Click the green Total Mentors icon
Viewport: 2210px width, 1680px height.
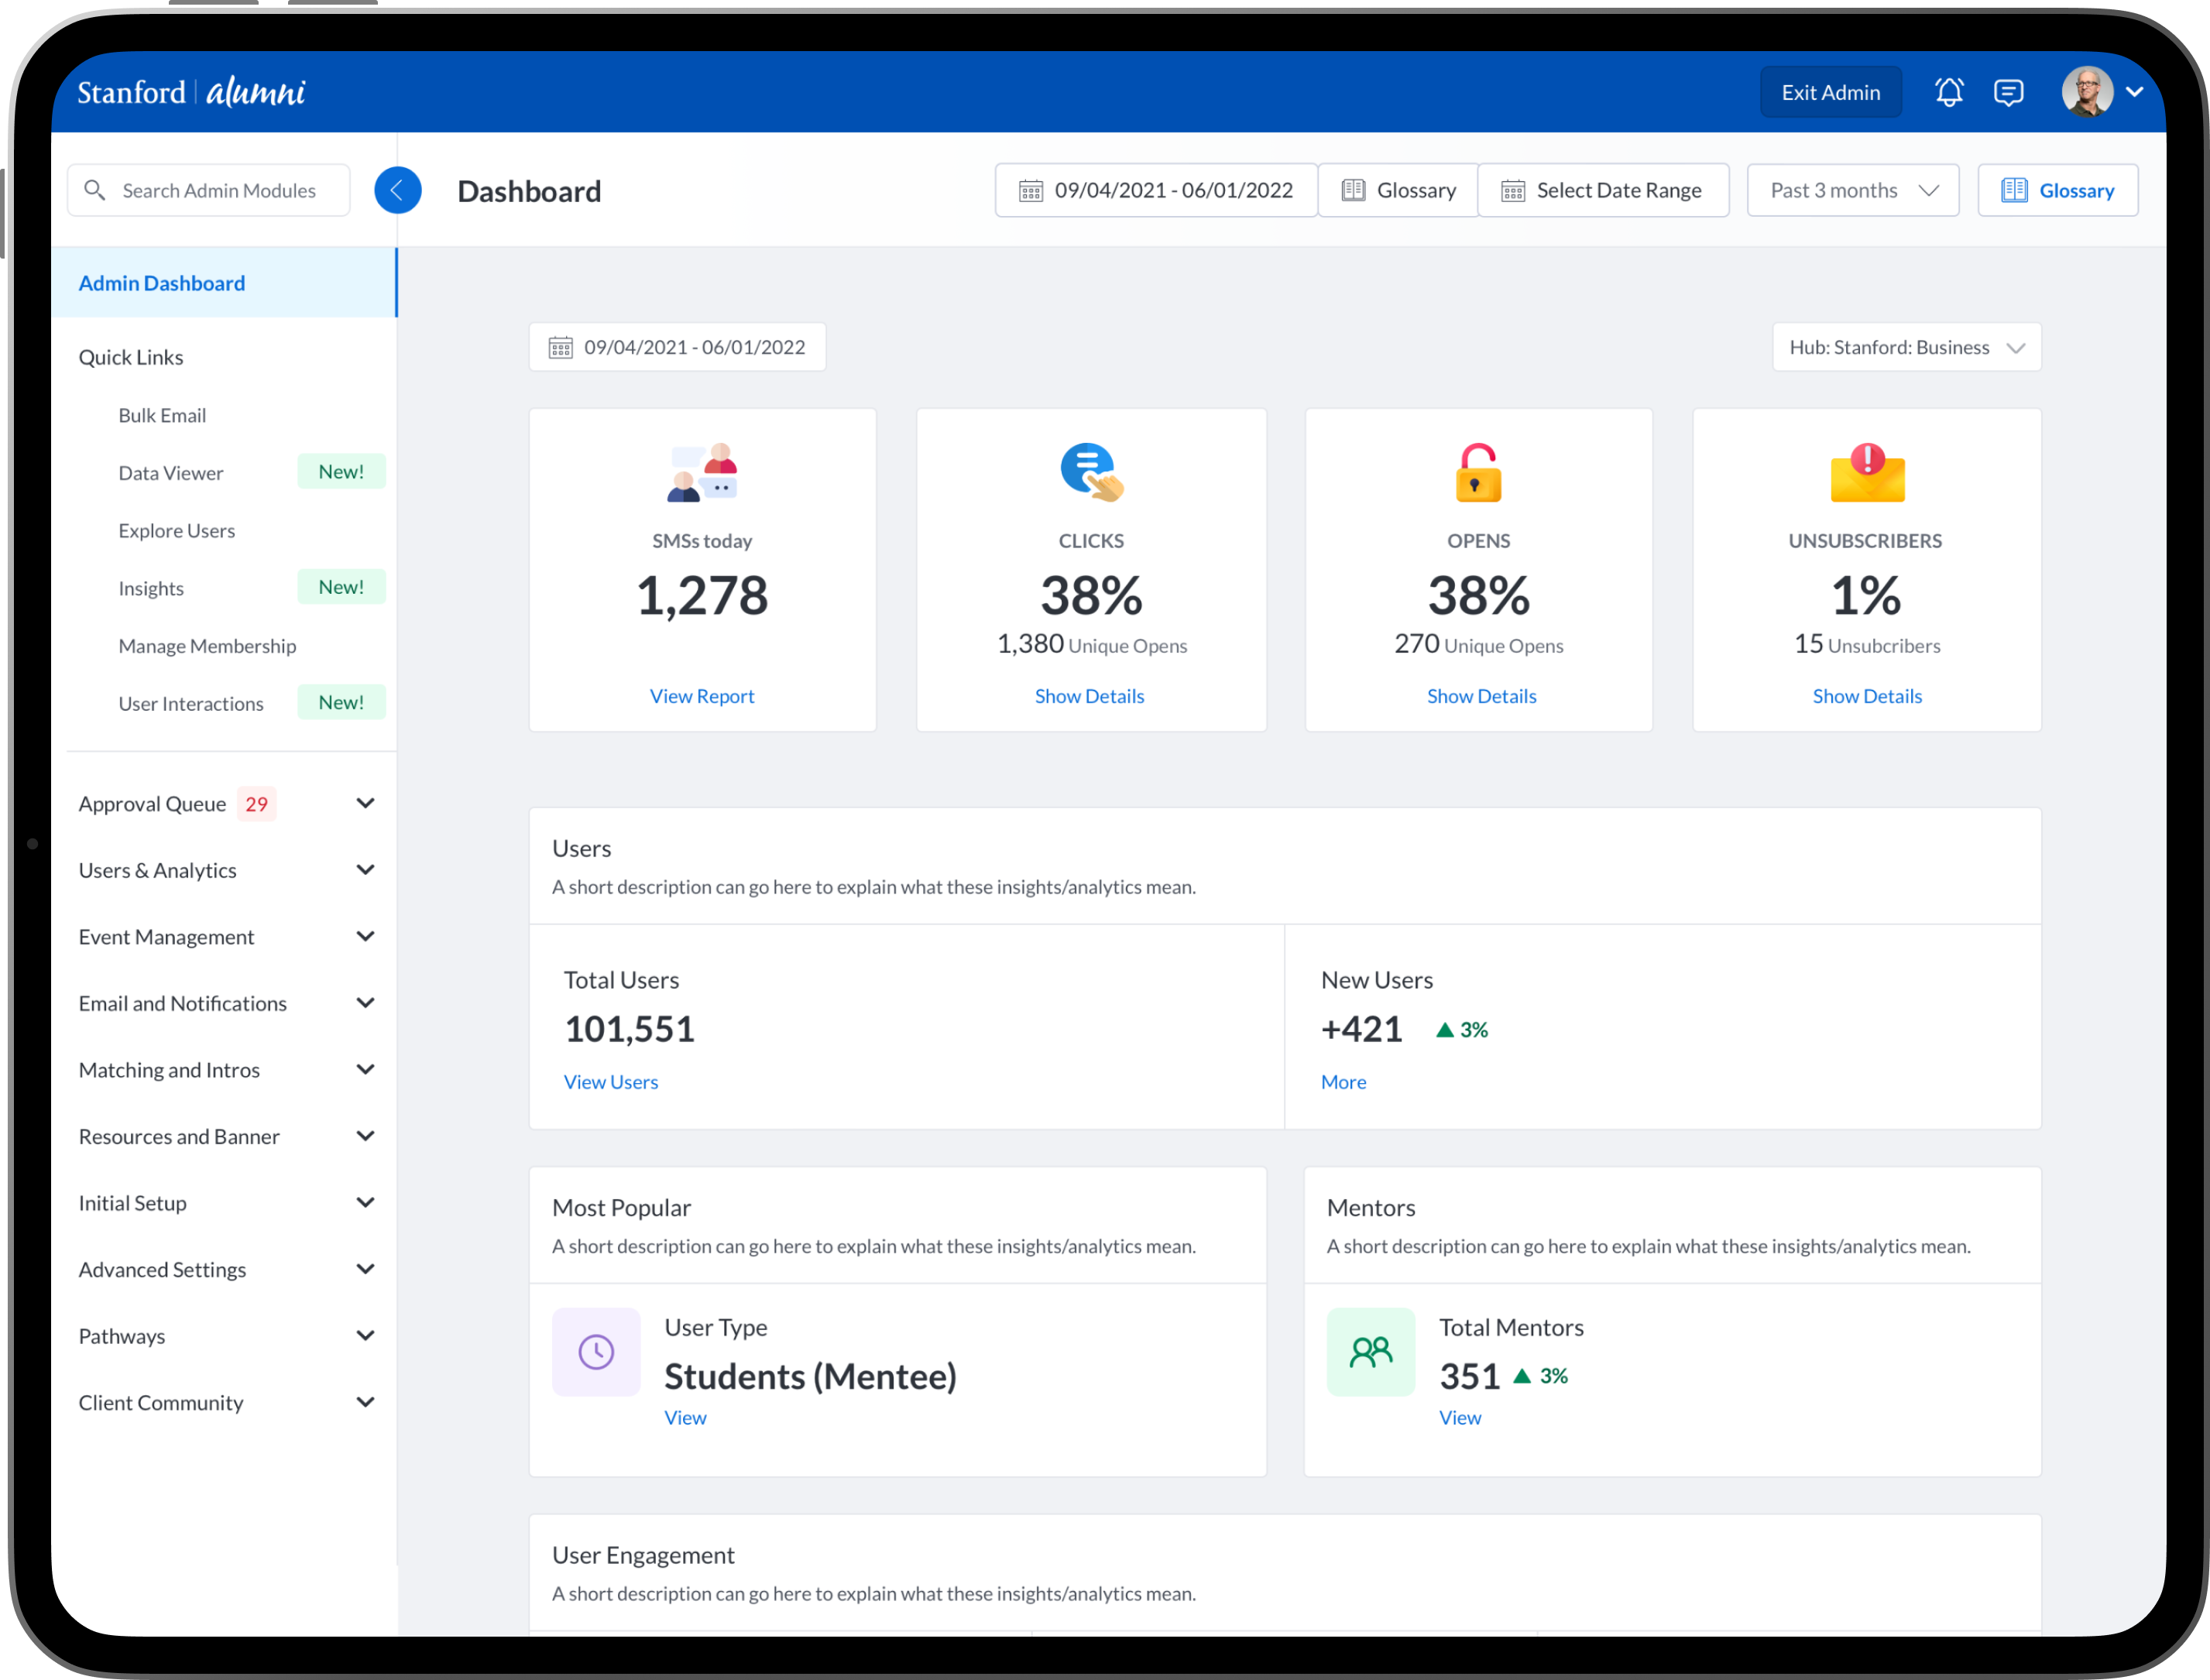pyautogui.click(x=1370, y=1351)
